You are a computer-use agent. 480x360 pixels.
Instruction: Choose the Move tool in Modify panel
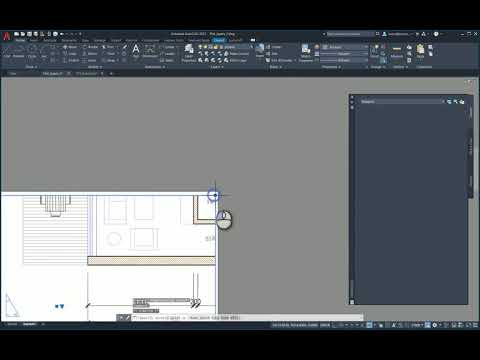(70, 47)
